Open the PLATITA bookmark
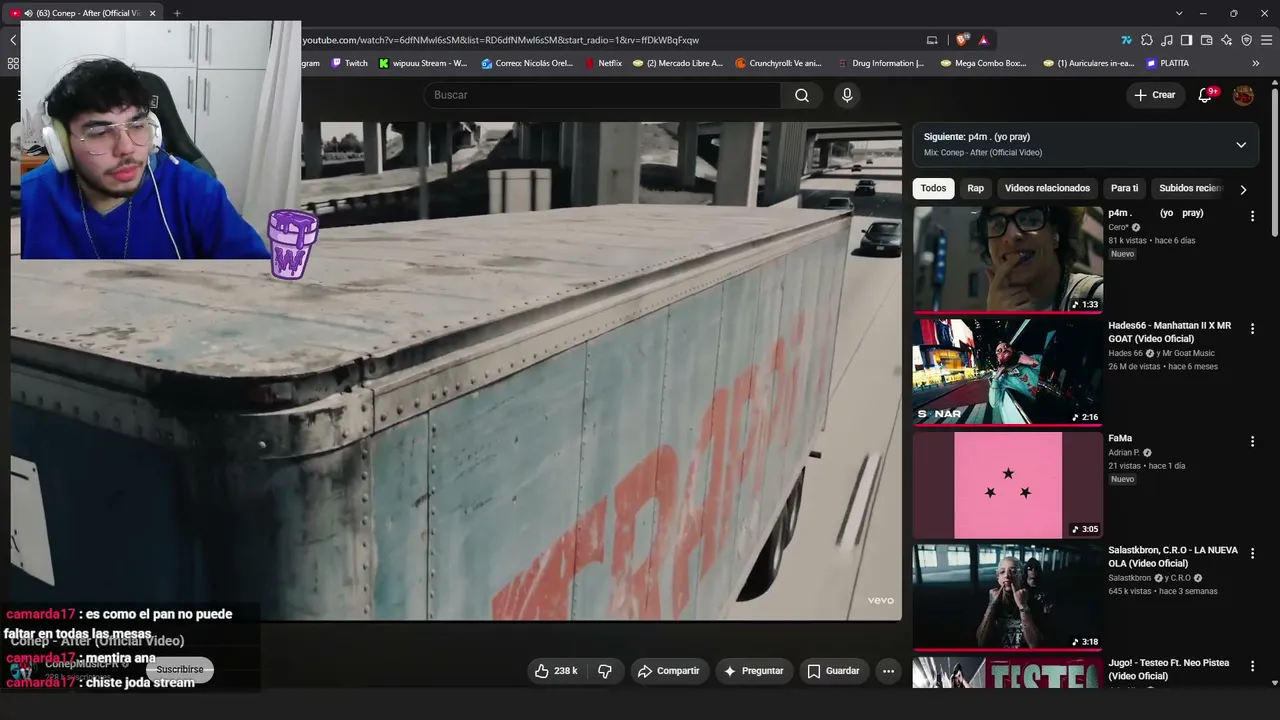1280x720 pixels. (x=1168, y=63)
